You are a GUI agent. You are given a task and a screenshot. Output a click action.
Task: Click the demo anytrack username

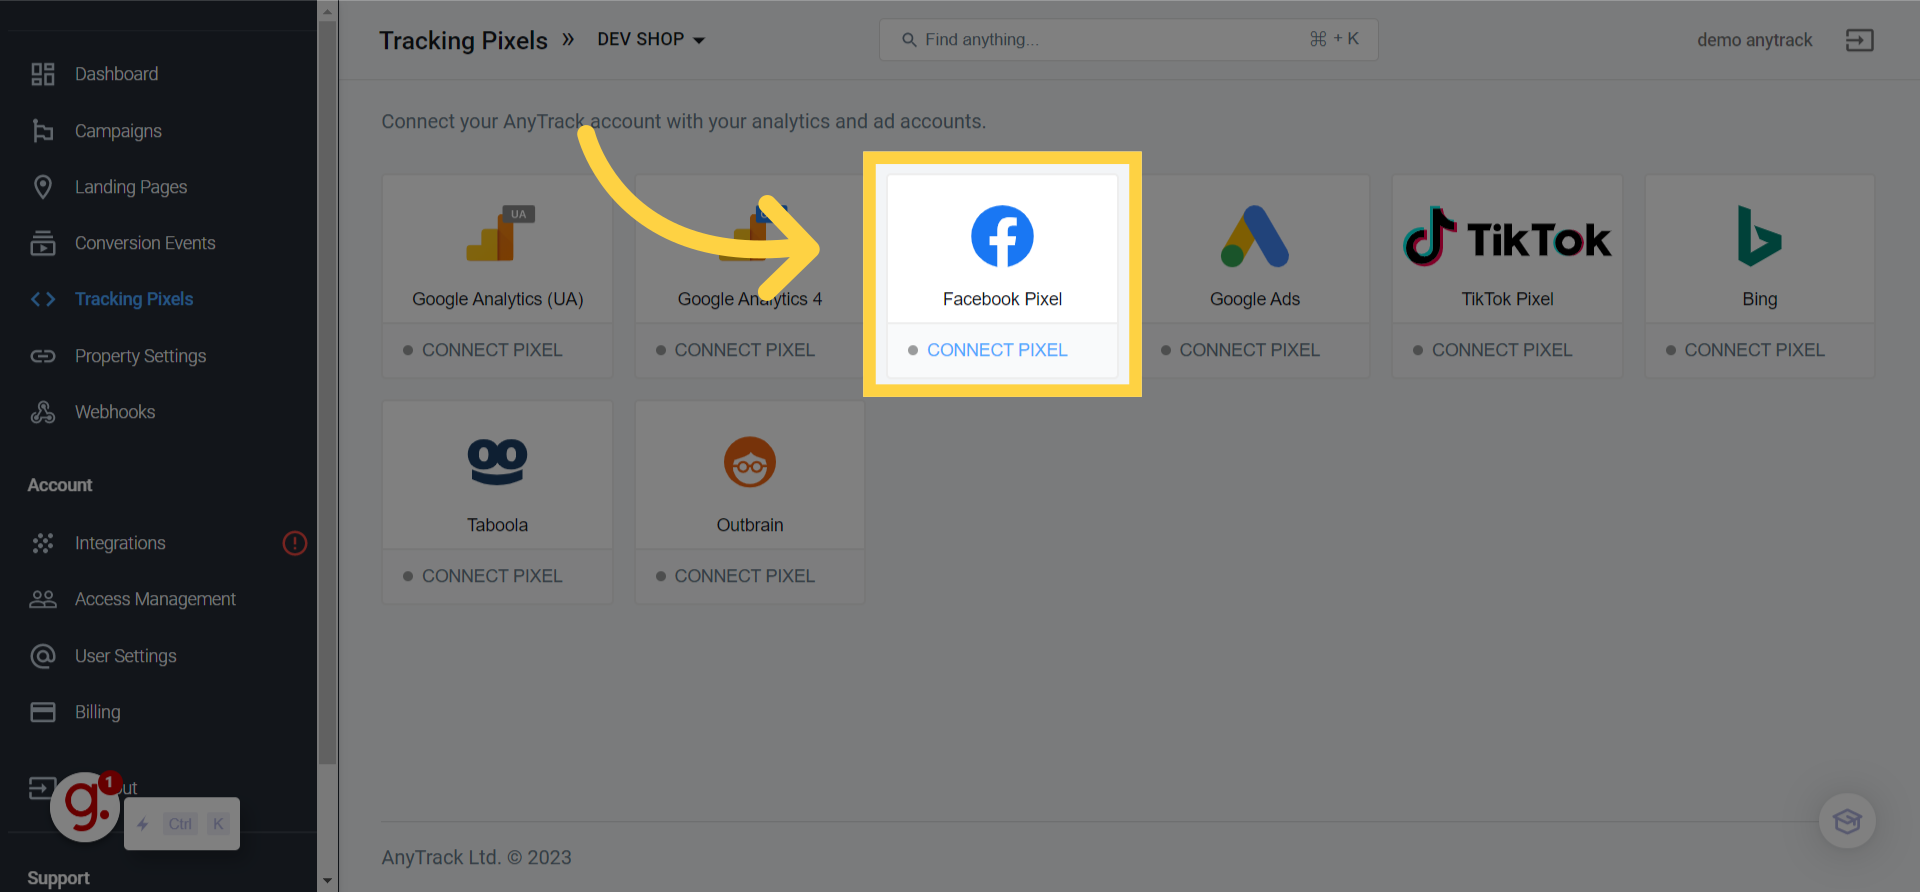[1754, 40]
